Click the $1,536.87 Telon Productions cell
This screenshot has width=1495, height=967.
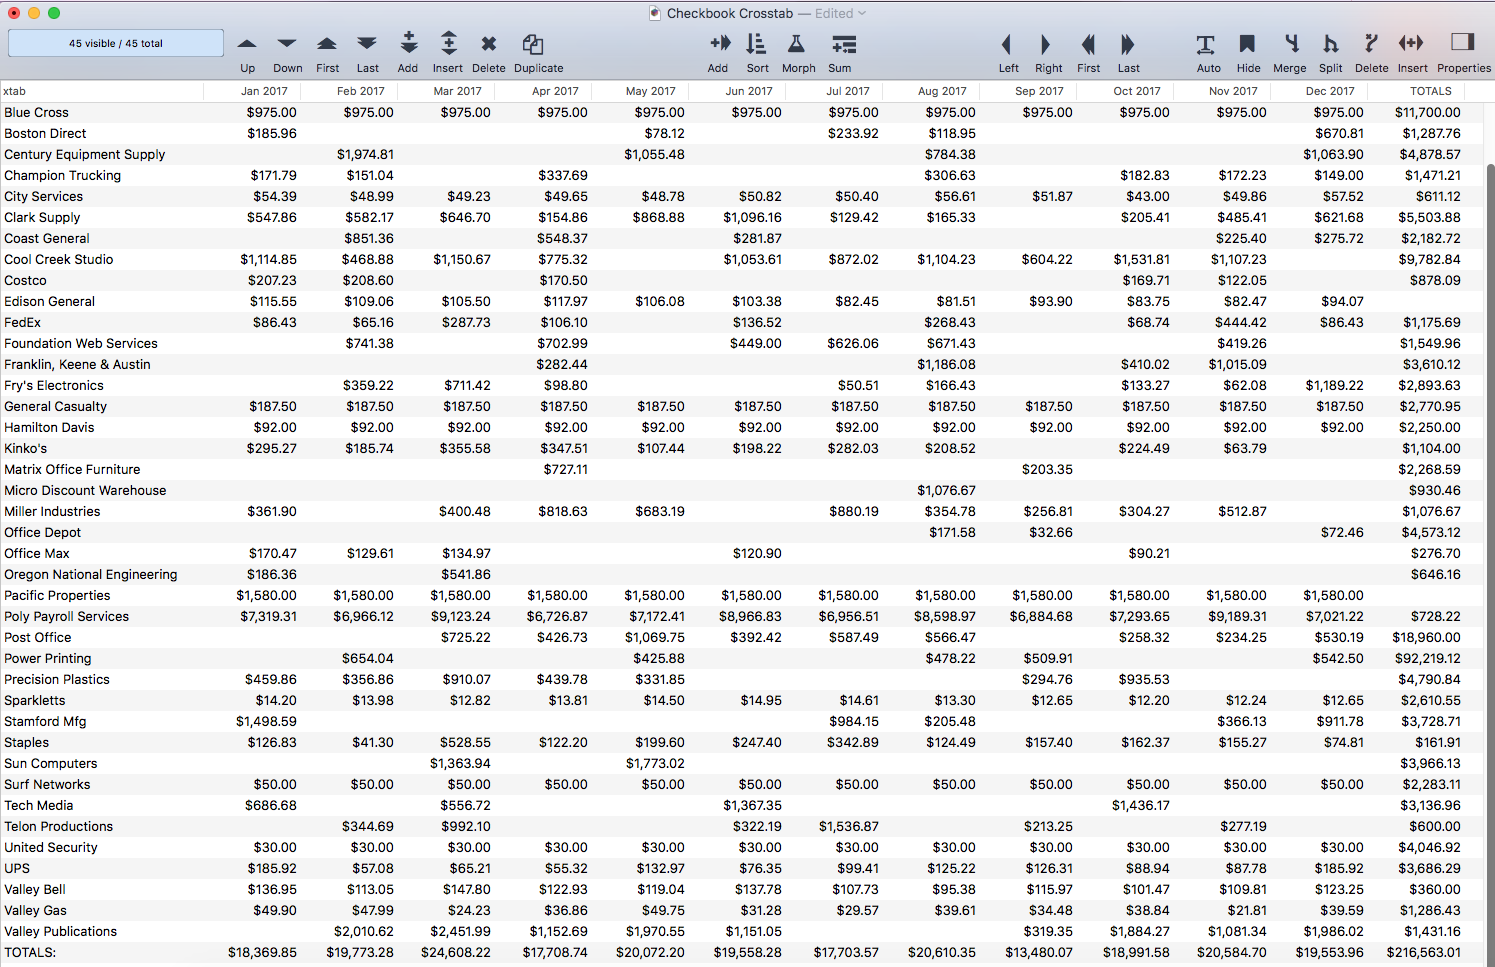(849, 826)
